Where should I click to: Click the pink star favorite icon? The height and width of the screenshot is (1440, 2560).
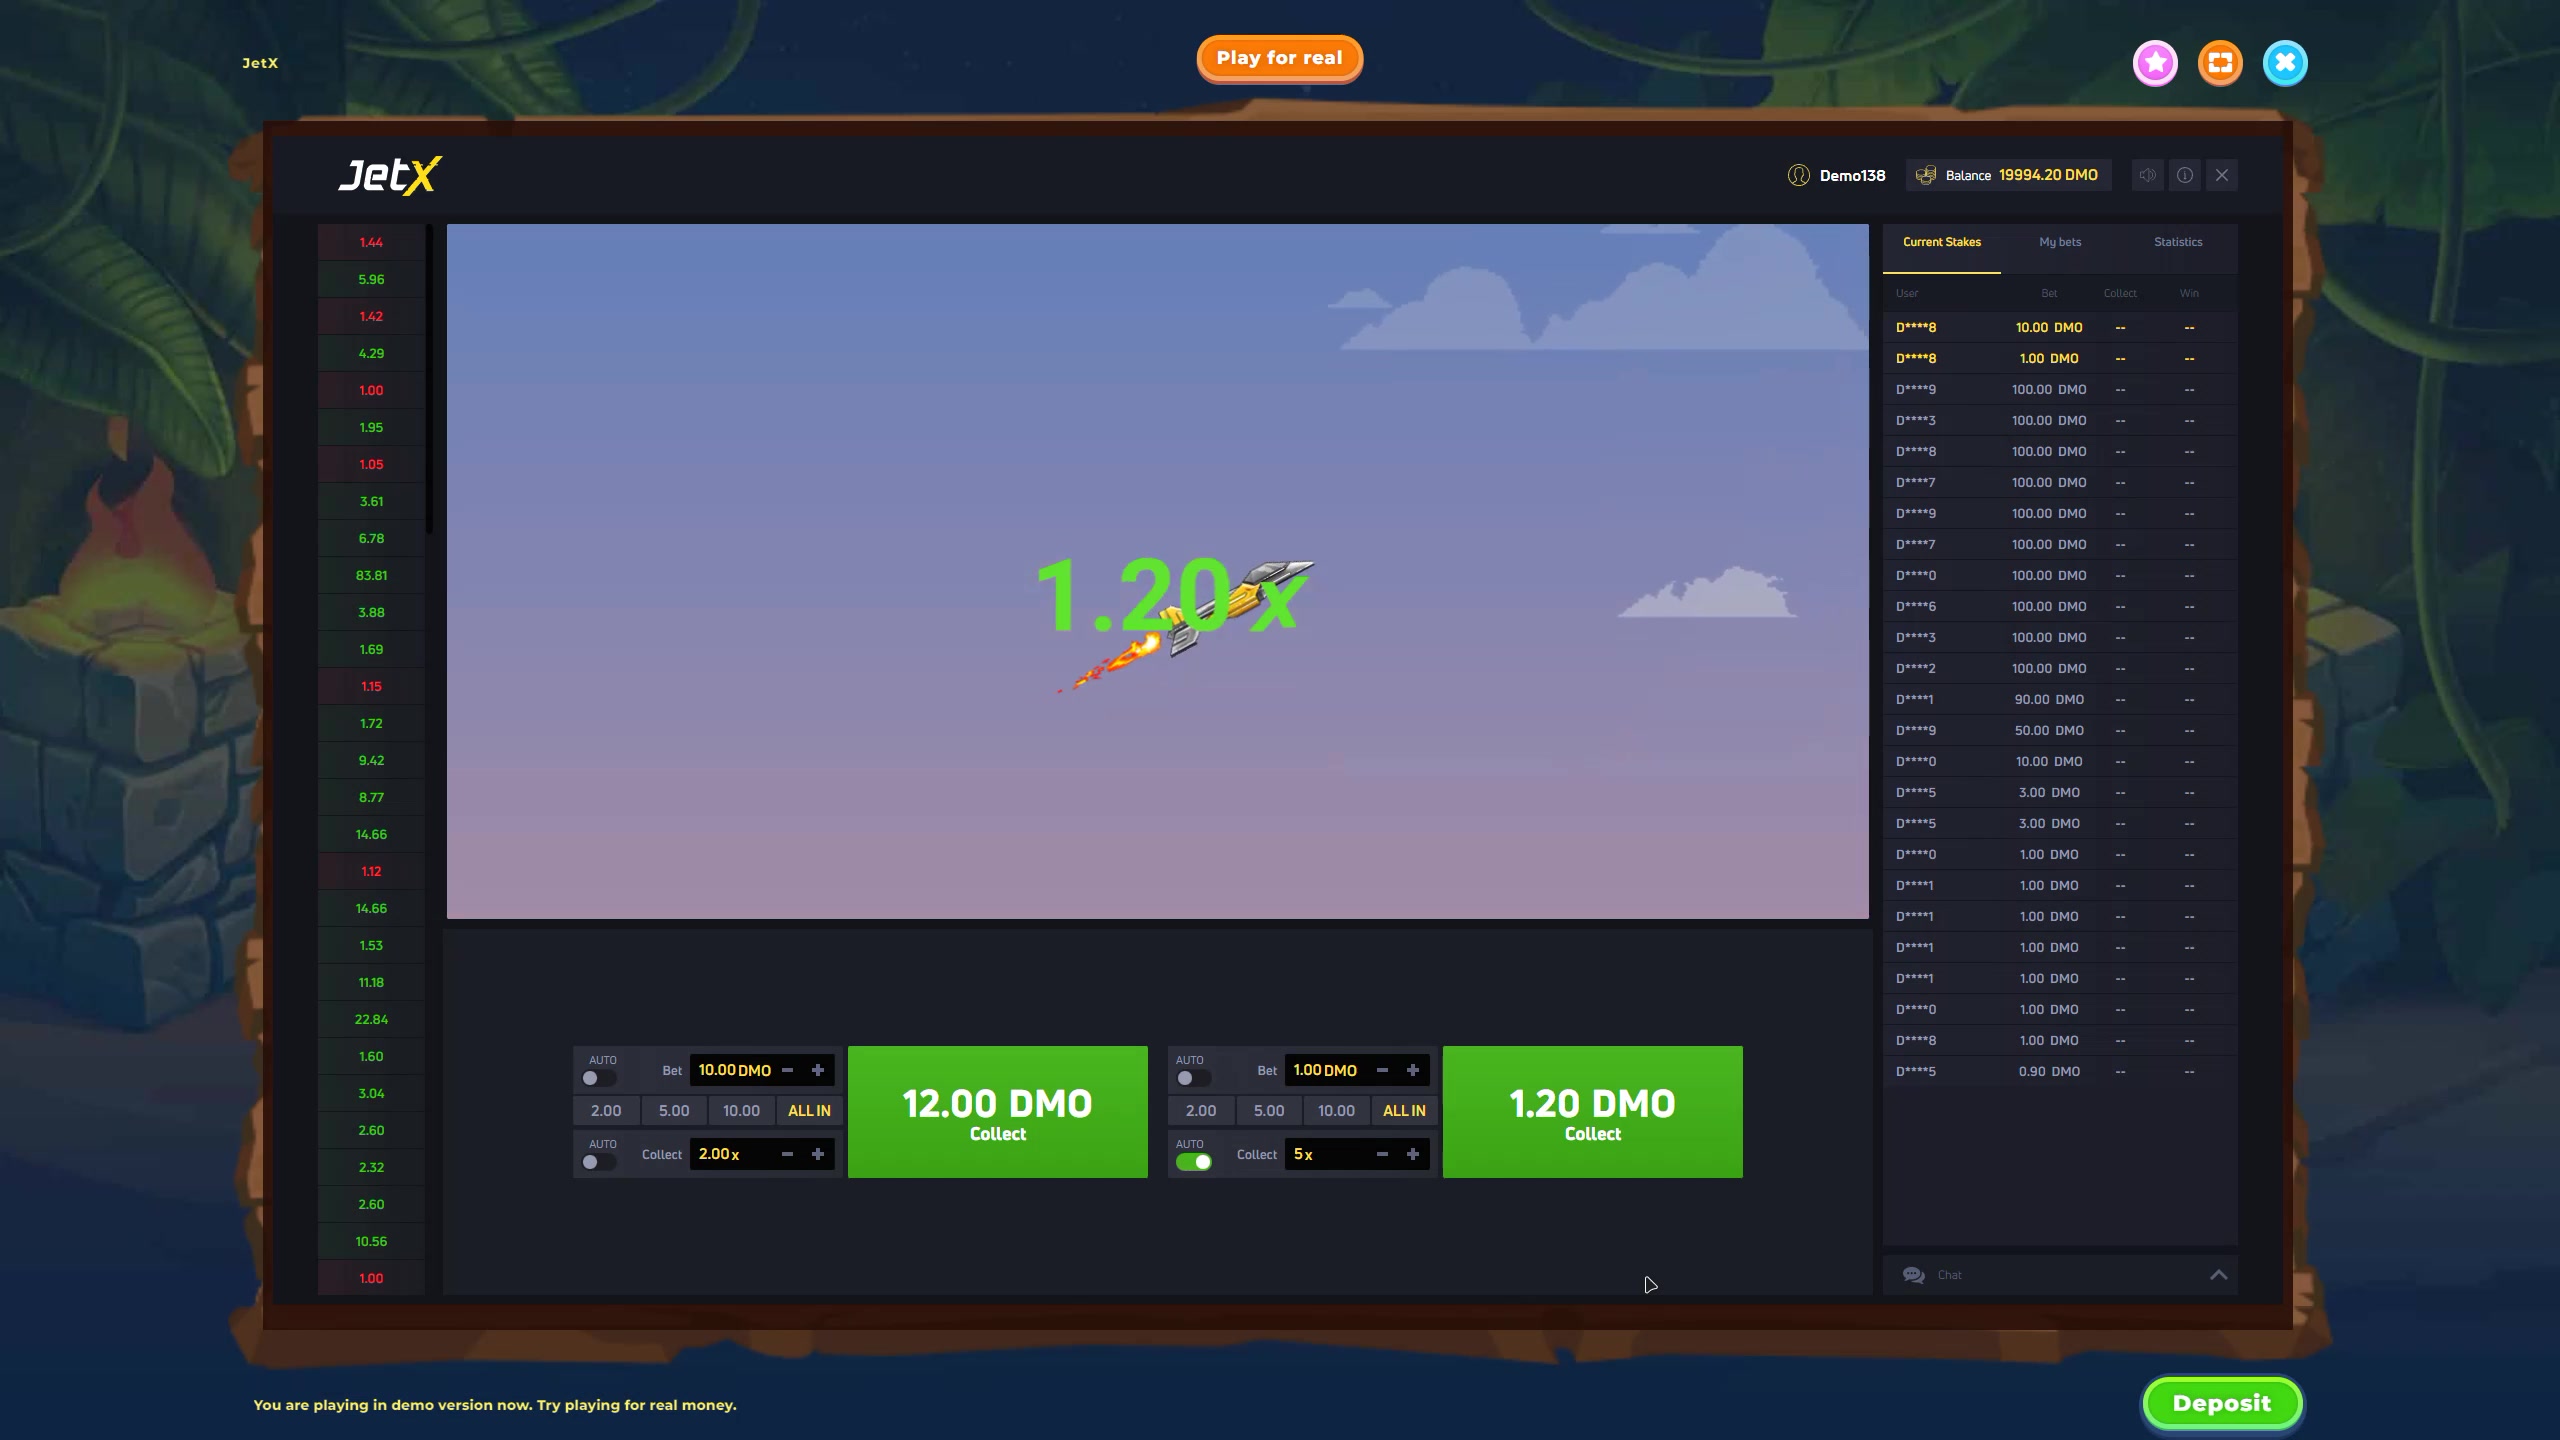2155,63
